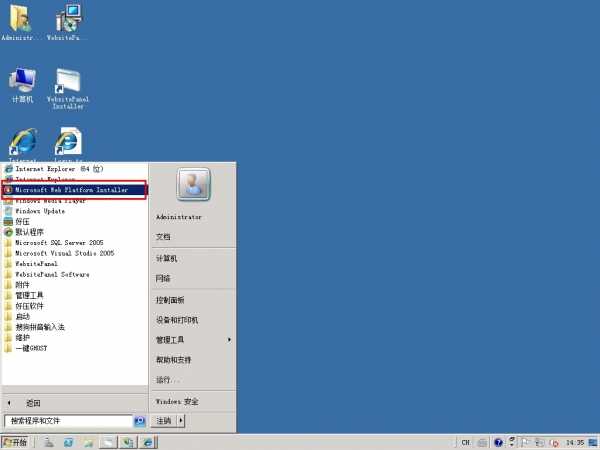Expand the 维护 folder
Viewport: 600px width, 450px height.
click(74, 338)
